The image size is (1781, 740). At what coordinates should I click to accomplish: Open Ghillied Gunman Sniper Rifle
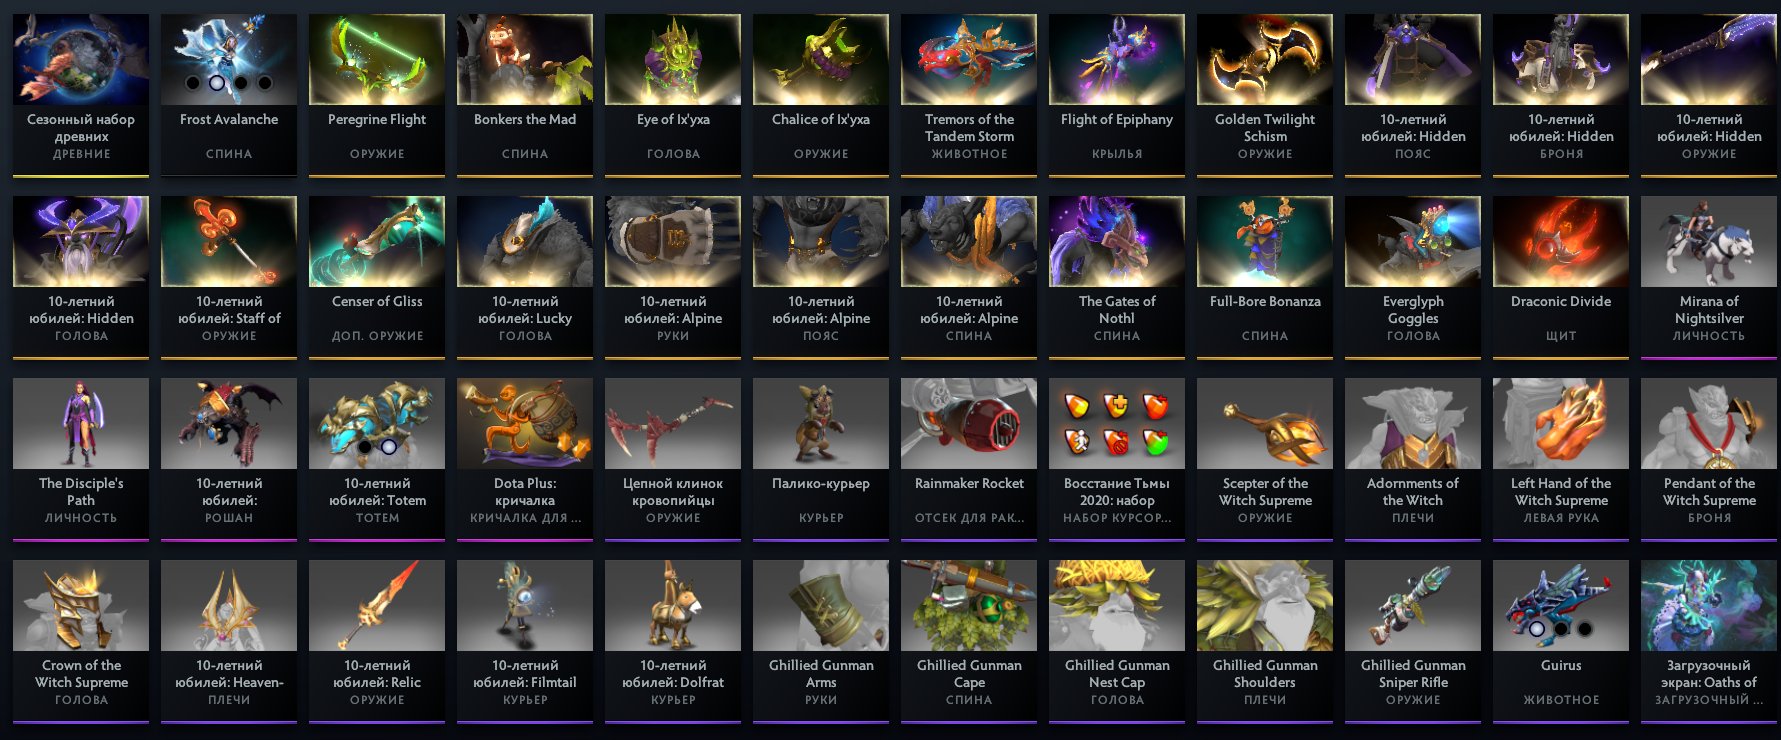[x=1413, y=641]
